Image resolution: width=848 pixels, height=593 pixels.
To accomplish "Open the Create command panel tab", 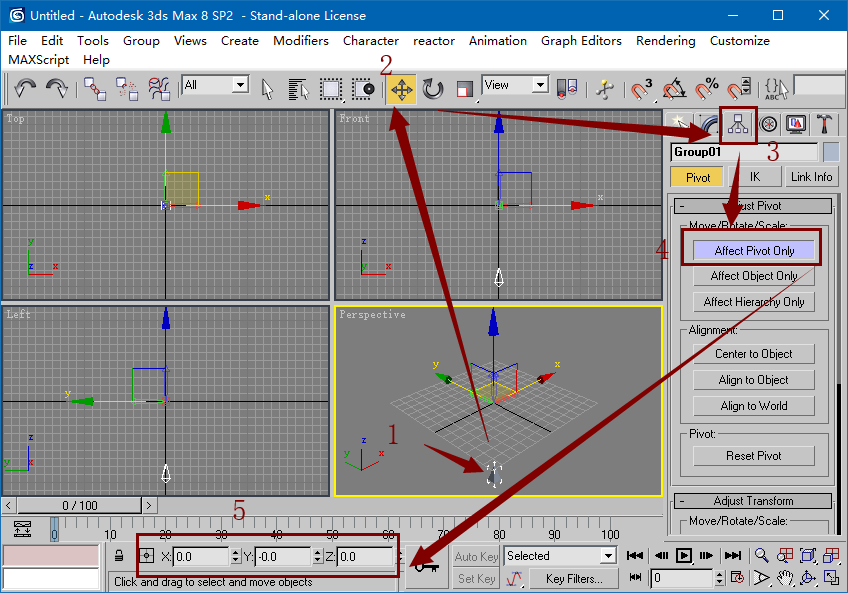I will pyautogui.click(x=679, y=124).
